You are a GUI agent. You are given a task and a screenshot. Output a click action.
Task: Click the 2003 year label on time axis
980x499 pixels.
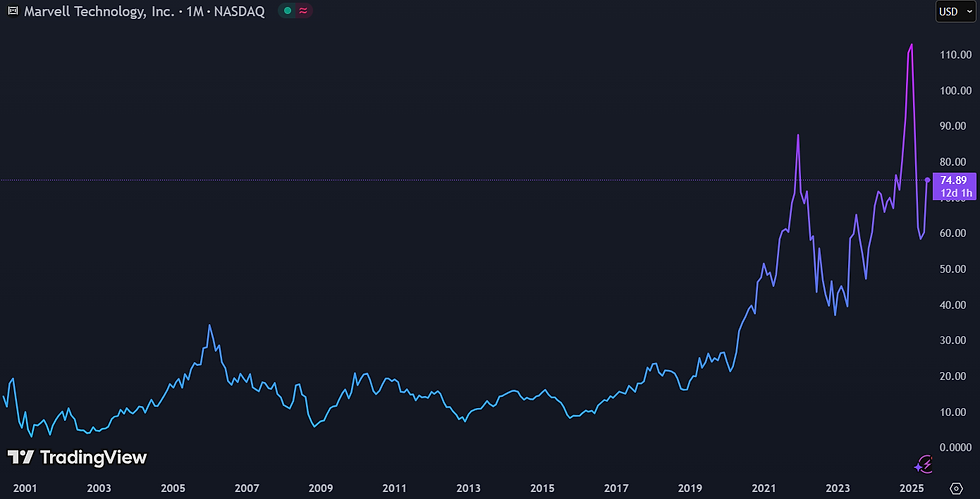click(99, 488)
